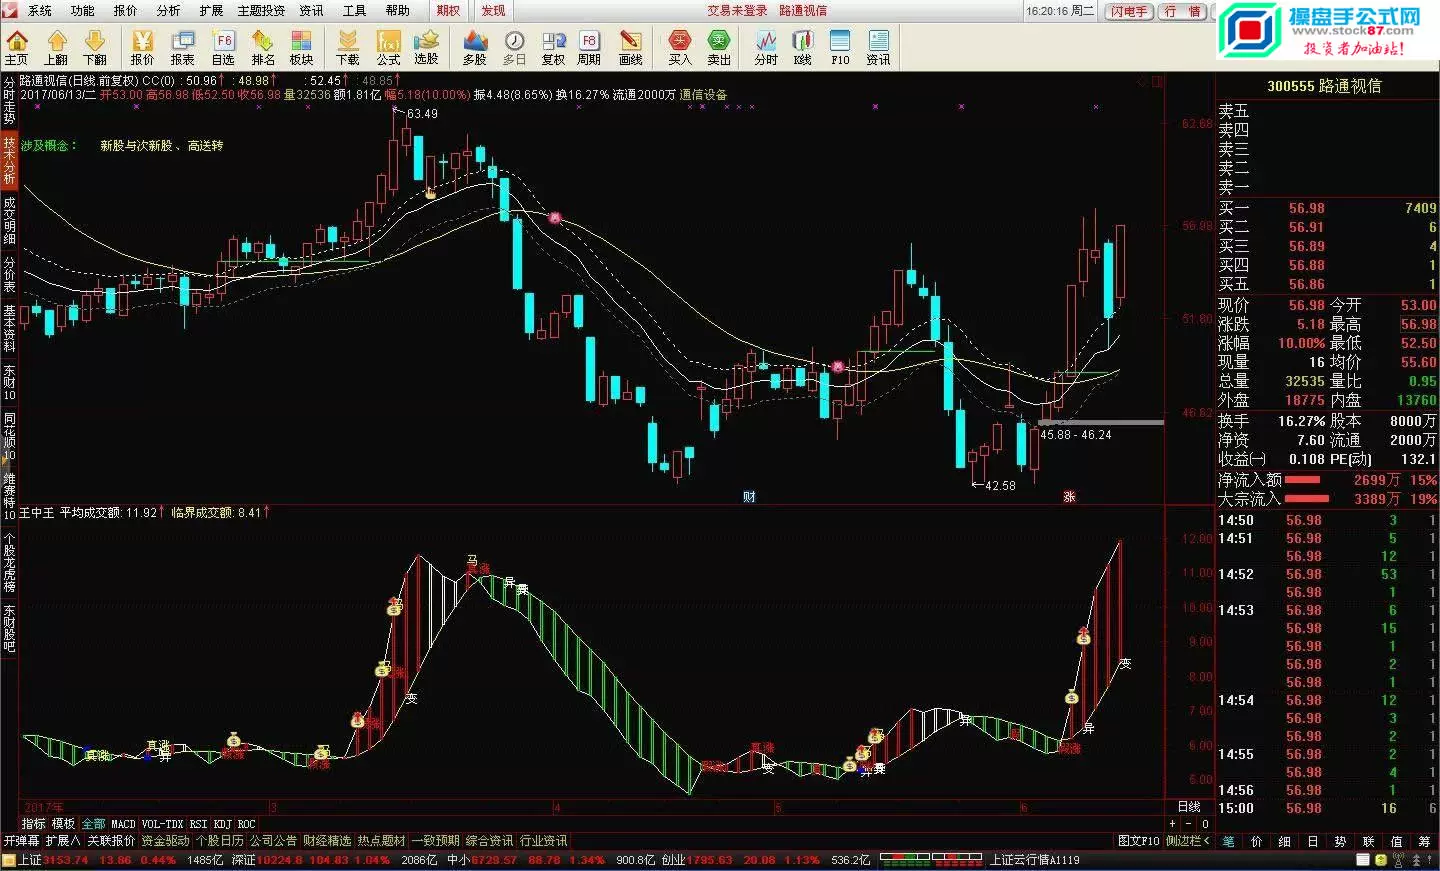Click the green 卖出 sell icon
The width and height of the screenshot is (1440, 871).
tap(719, 47)
